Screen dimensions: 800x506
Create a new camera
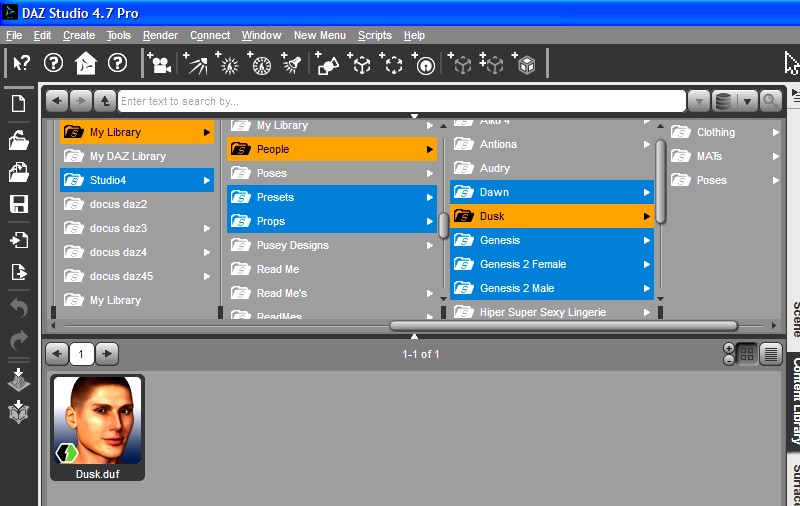159,63
